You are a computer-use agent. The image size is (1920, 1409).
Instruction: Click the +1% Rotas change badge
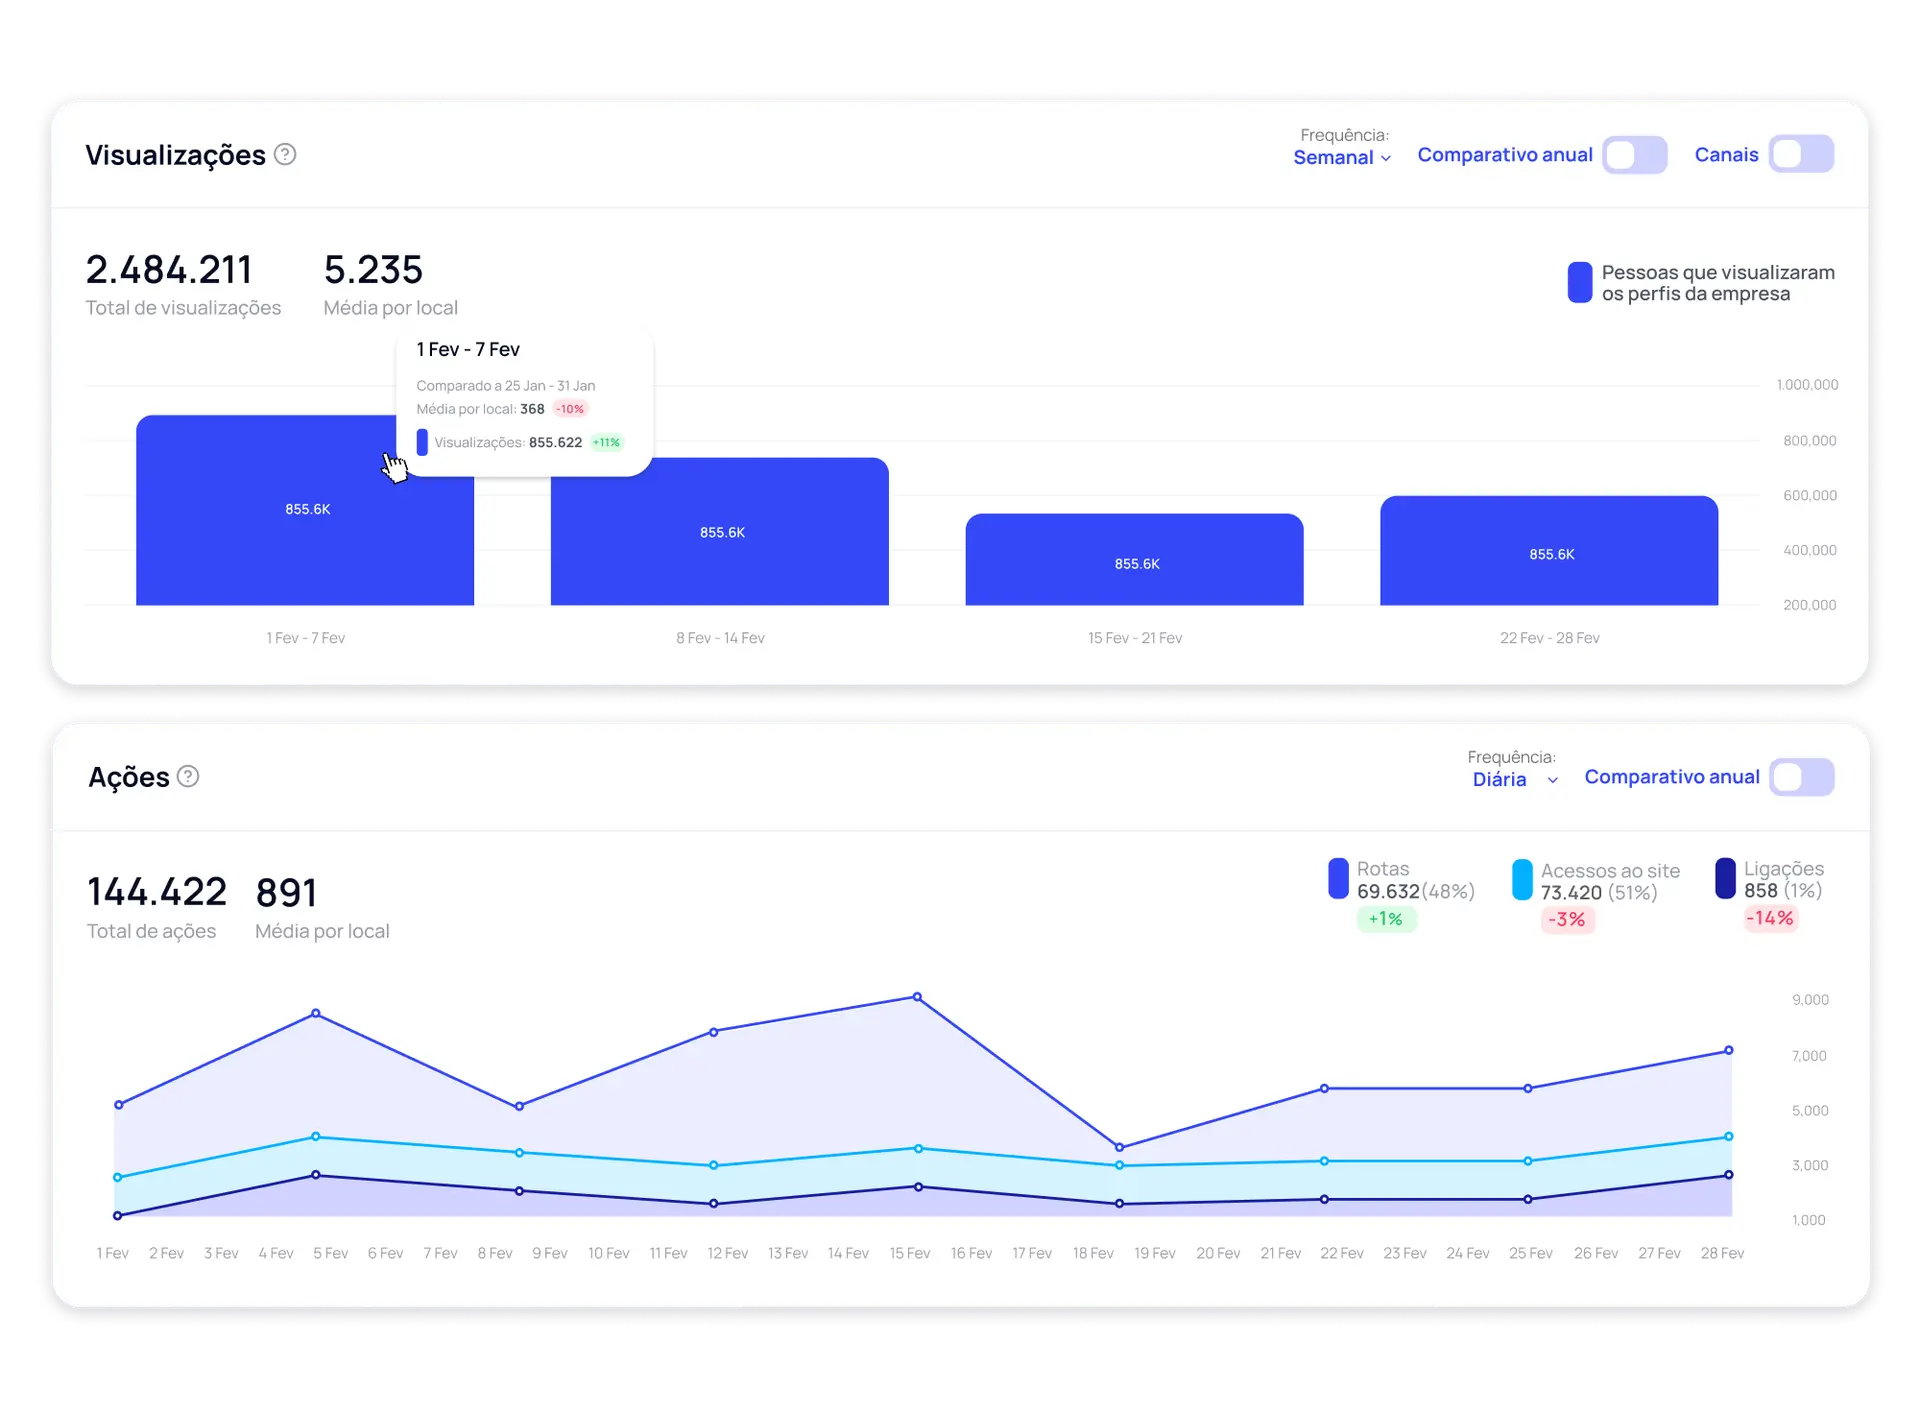[1385, 919]
